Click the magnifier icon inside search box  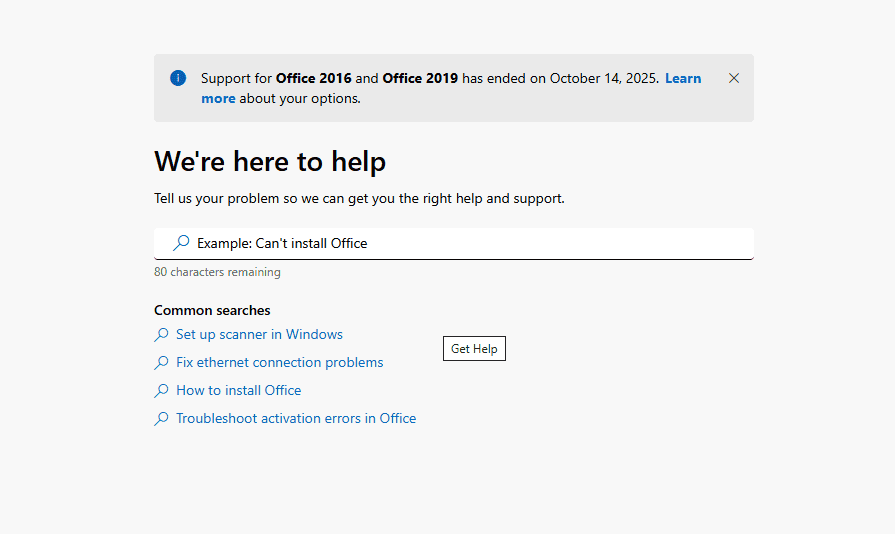(x=181, y=243)
